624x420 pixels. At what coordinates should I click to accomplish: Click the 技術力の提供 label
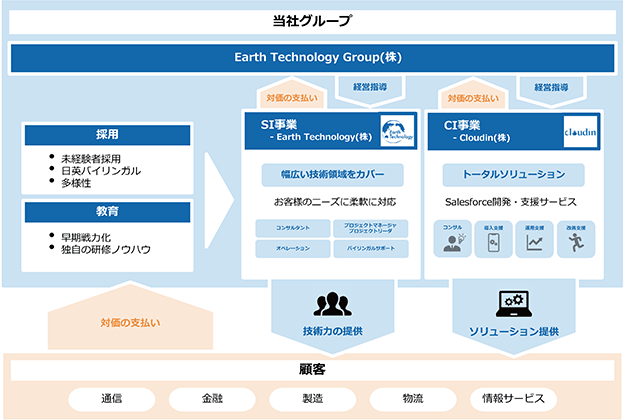click(x=332, y=332)
